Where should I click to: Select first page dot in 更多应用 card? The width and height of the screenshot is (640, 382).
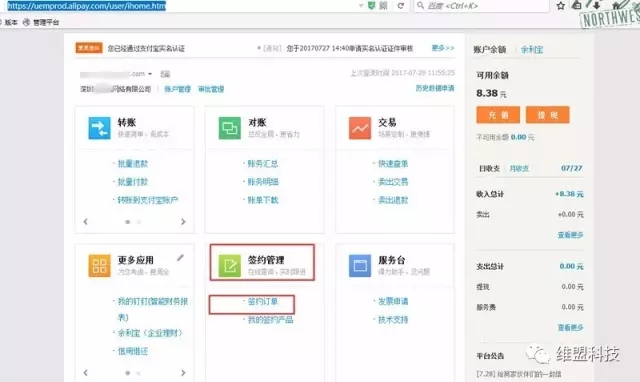click(128, 373)
